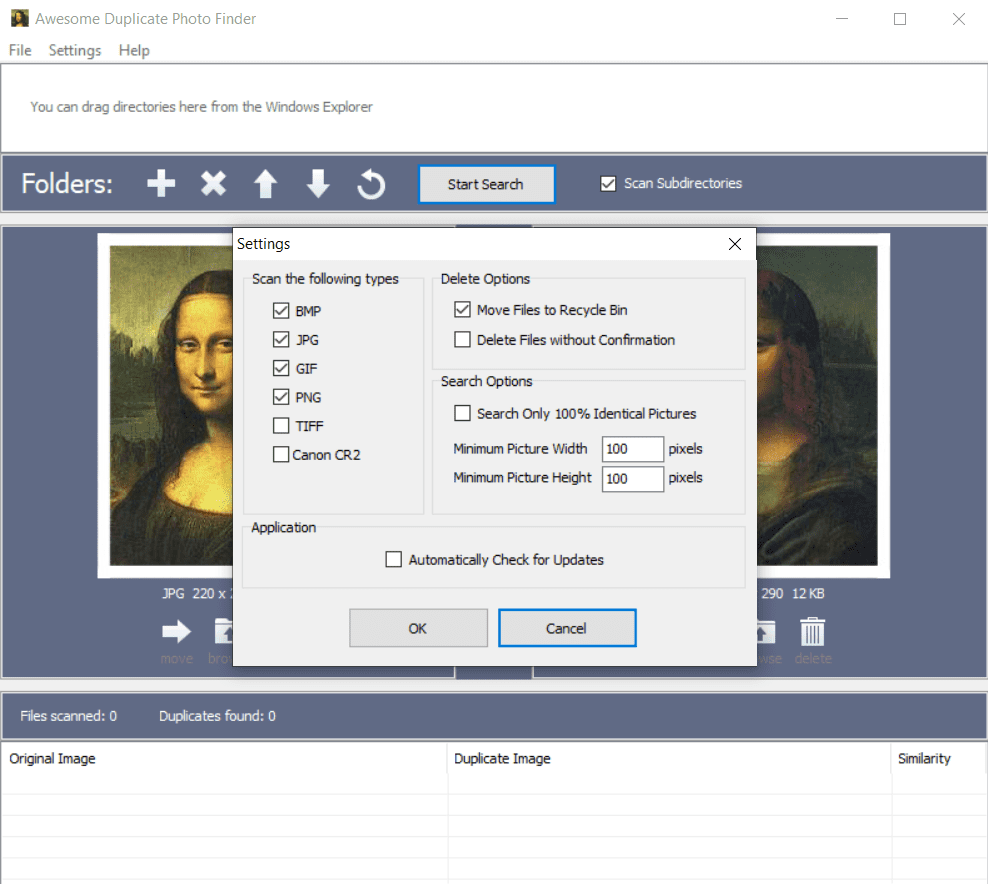
Task: Open the File menu
Action: pyautogui.click(x=20, y=50)
